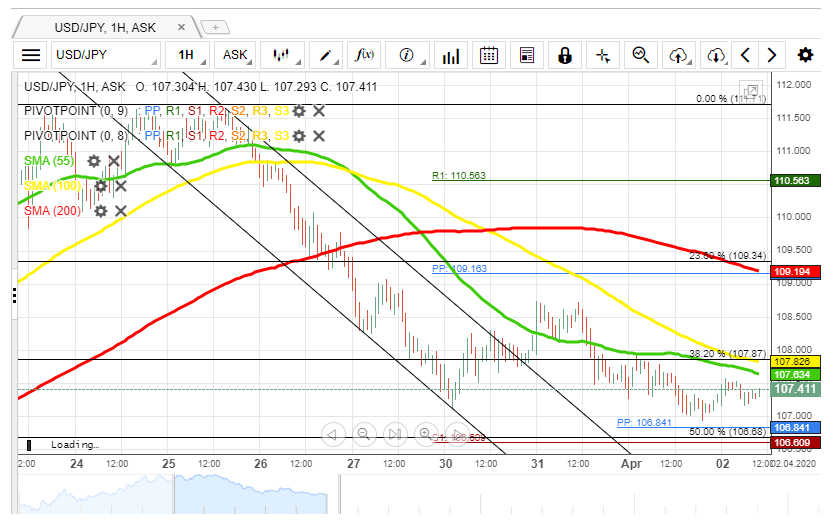
Task: Open the f(x) indicators menu
Action: [x=365, y=55]
